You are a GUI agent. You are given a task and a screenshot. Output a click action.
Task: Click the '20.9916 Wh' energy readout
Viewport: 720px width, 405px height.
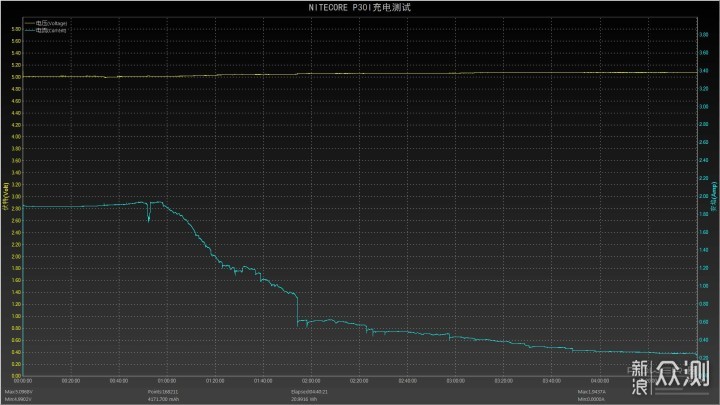[x=304, y=399]
